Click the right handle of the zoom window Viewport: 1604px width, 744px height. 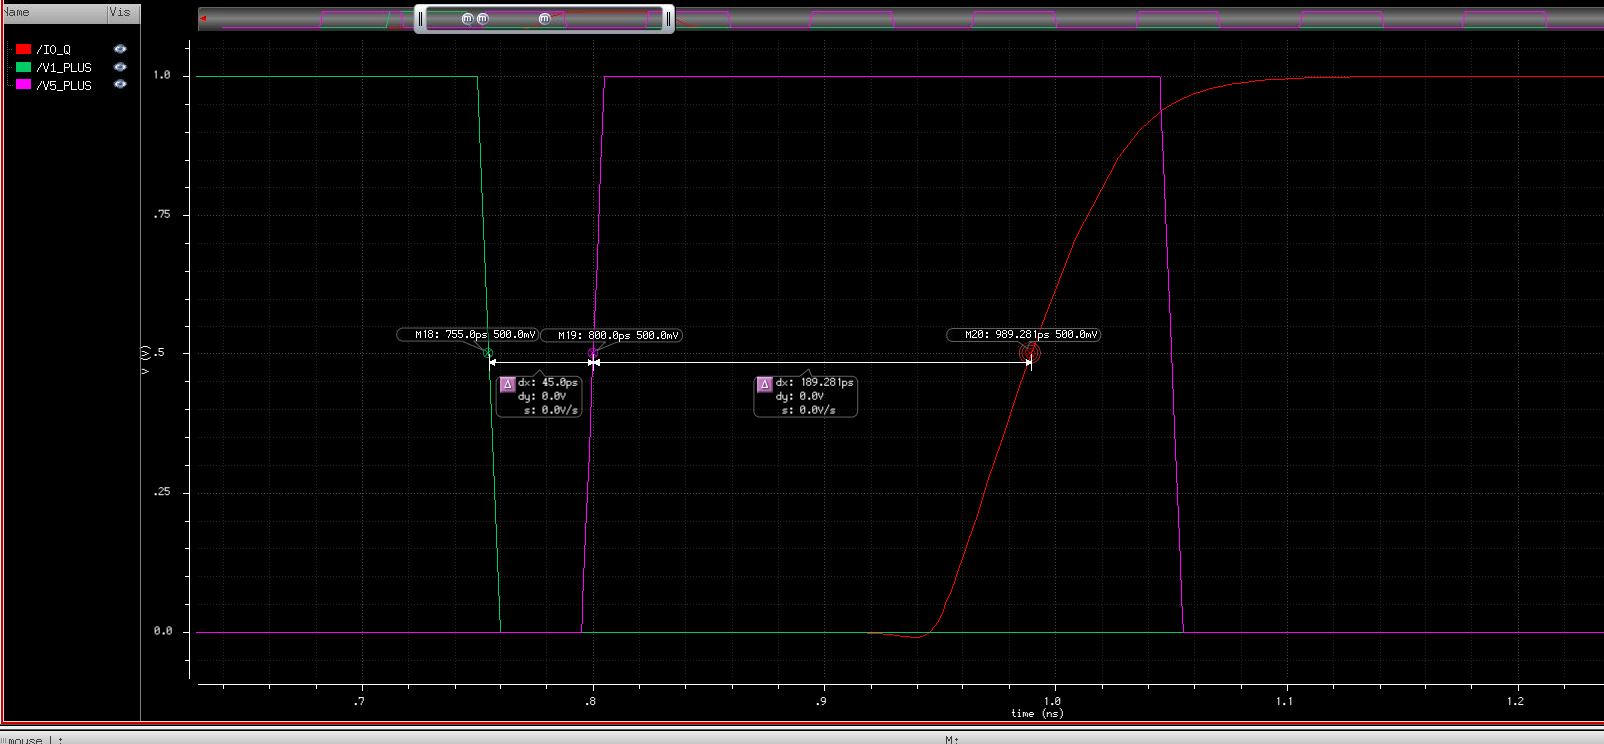pyautogui.click(x=668, y=19)
